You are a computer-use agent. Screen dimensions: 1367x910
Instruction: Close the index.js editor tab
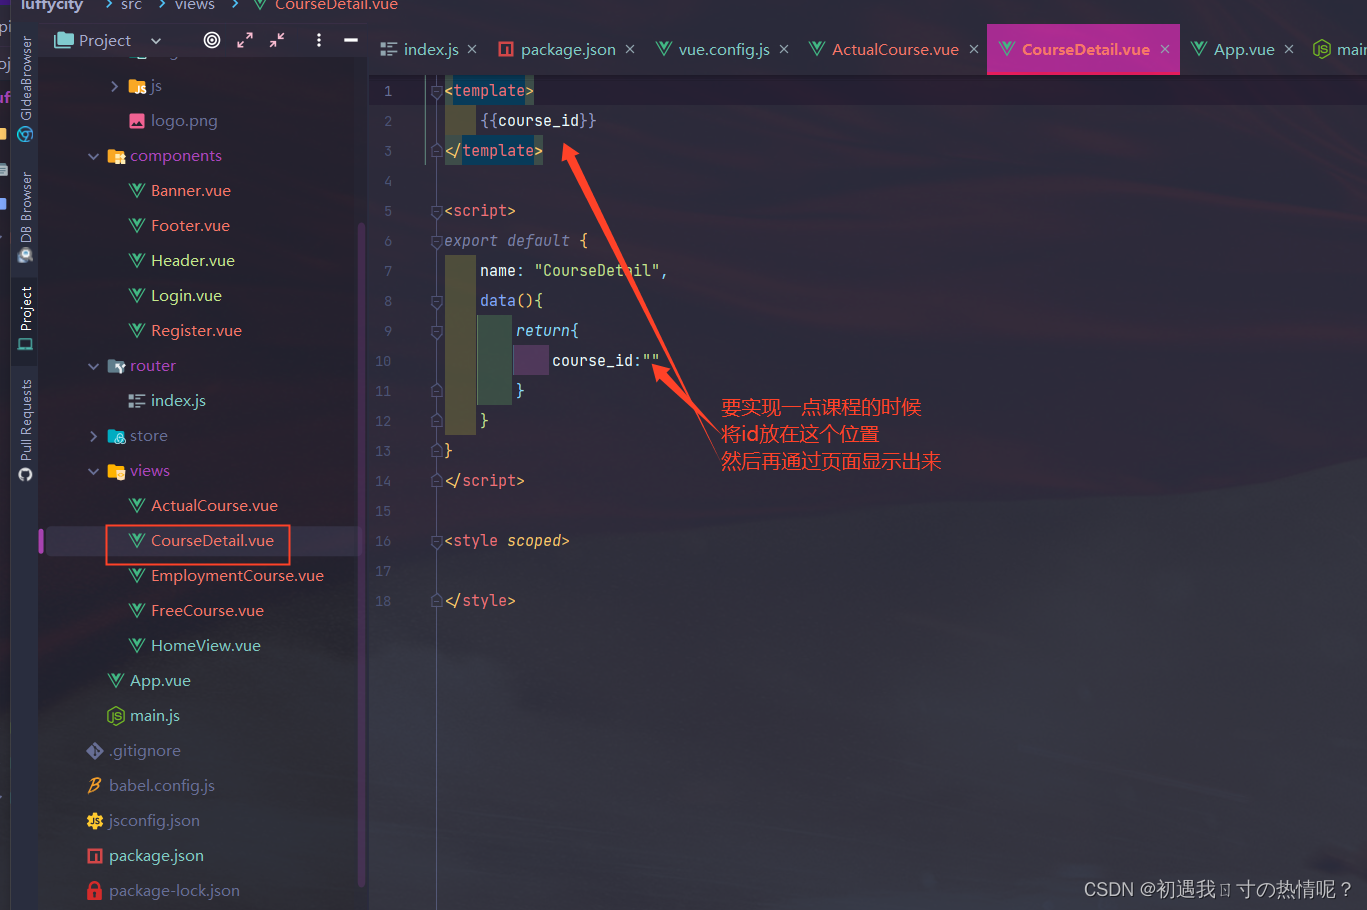point(472,49)
